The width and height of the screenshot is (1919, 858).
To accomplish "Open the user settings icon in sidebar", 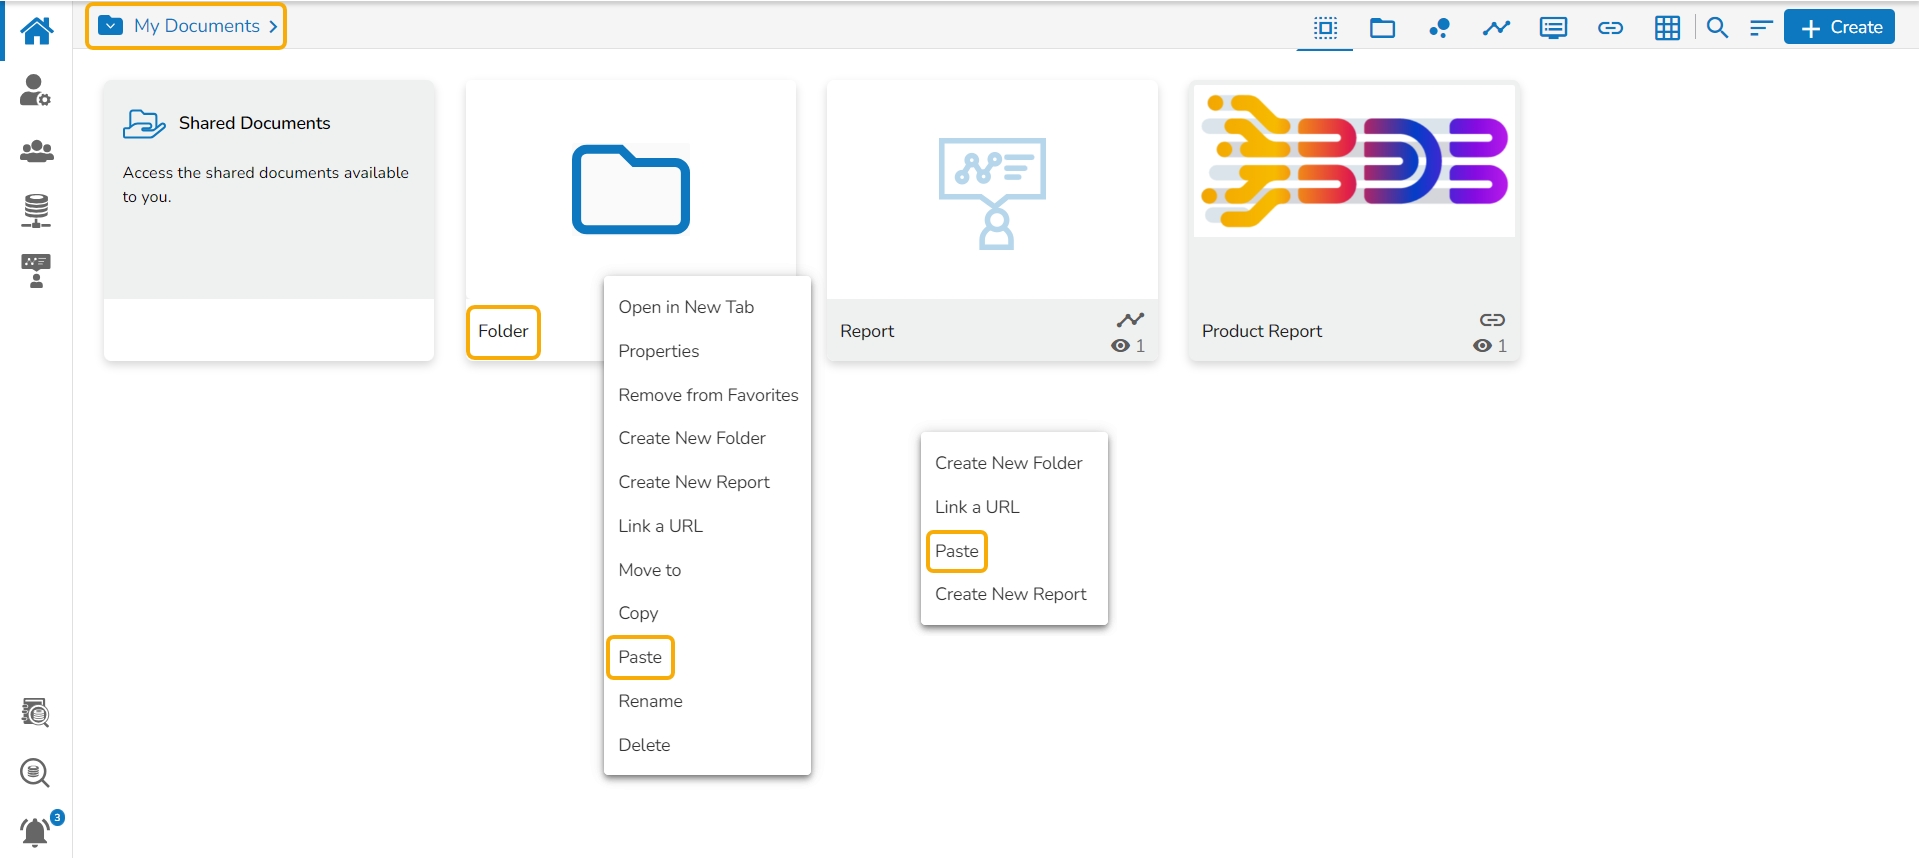I will click(36, 90).
